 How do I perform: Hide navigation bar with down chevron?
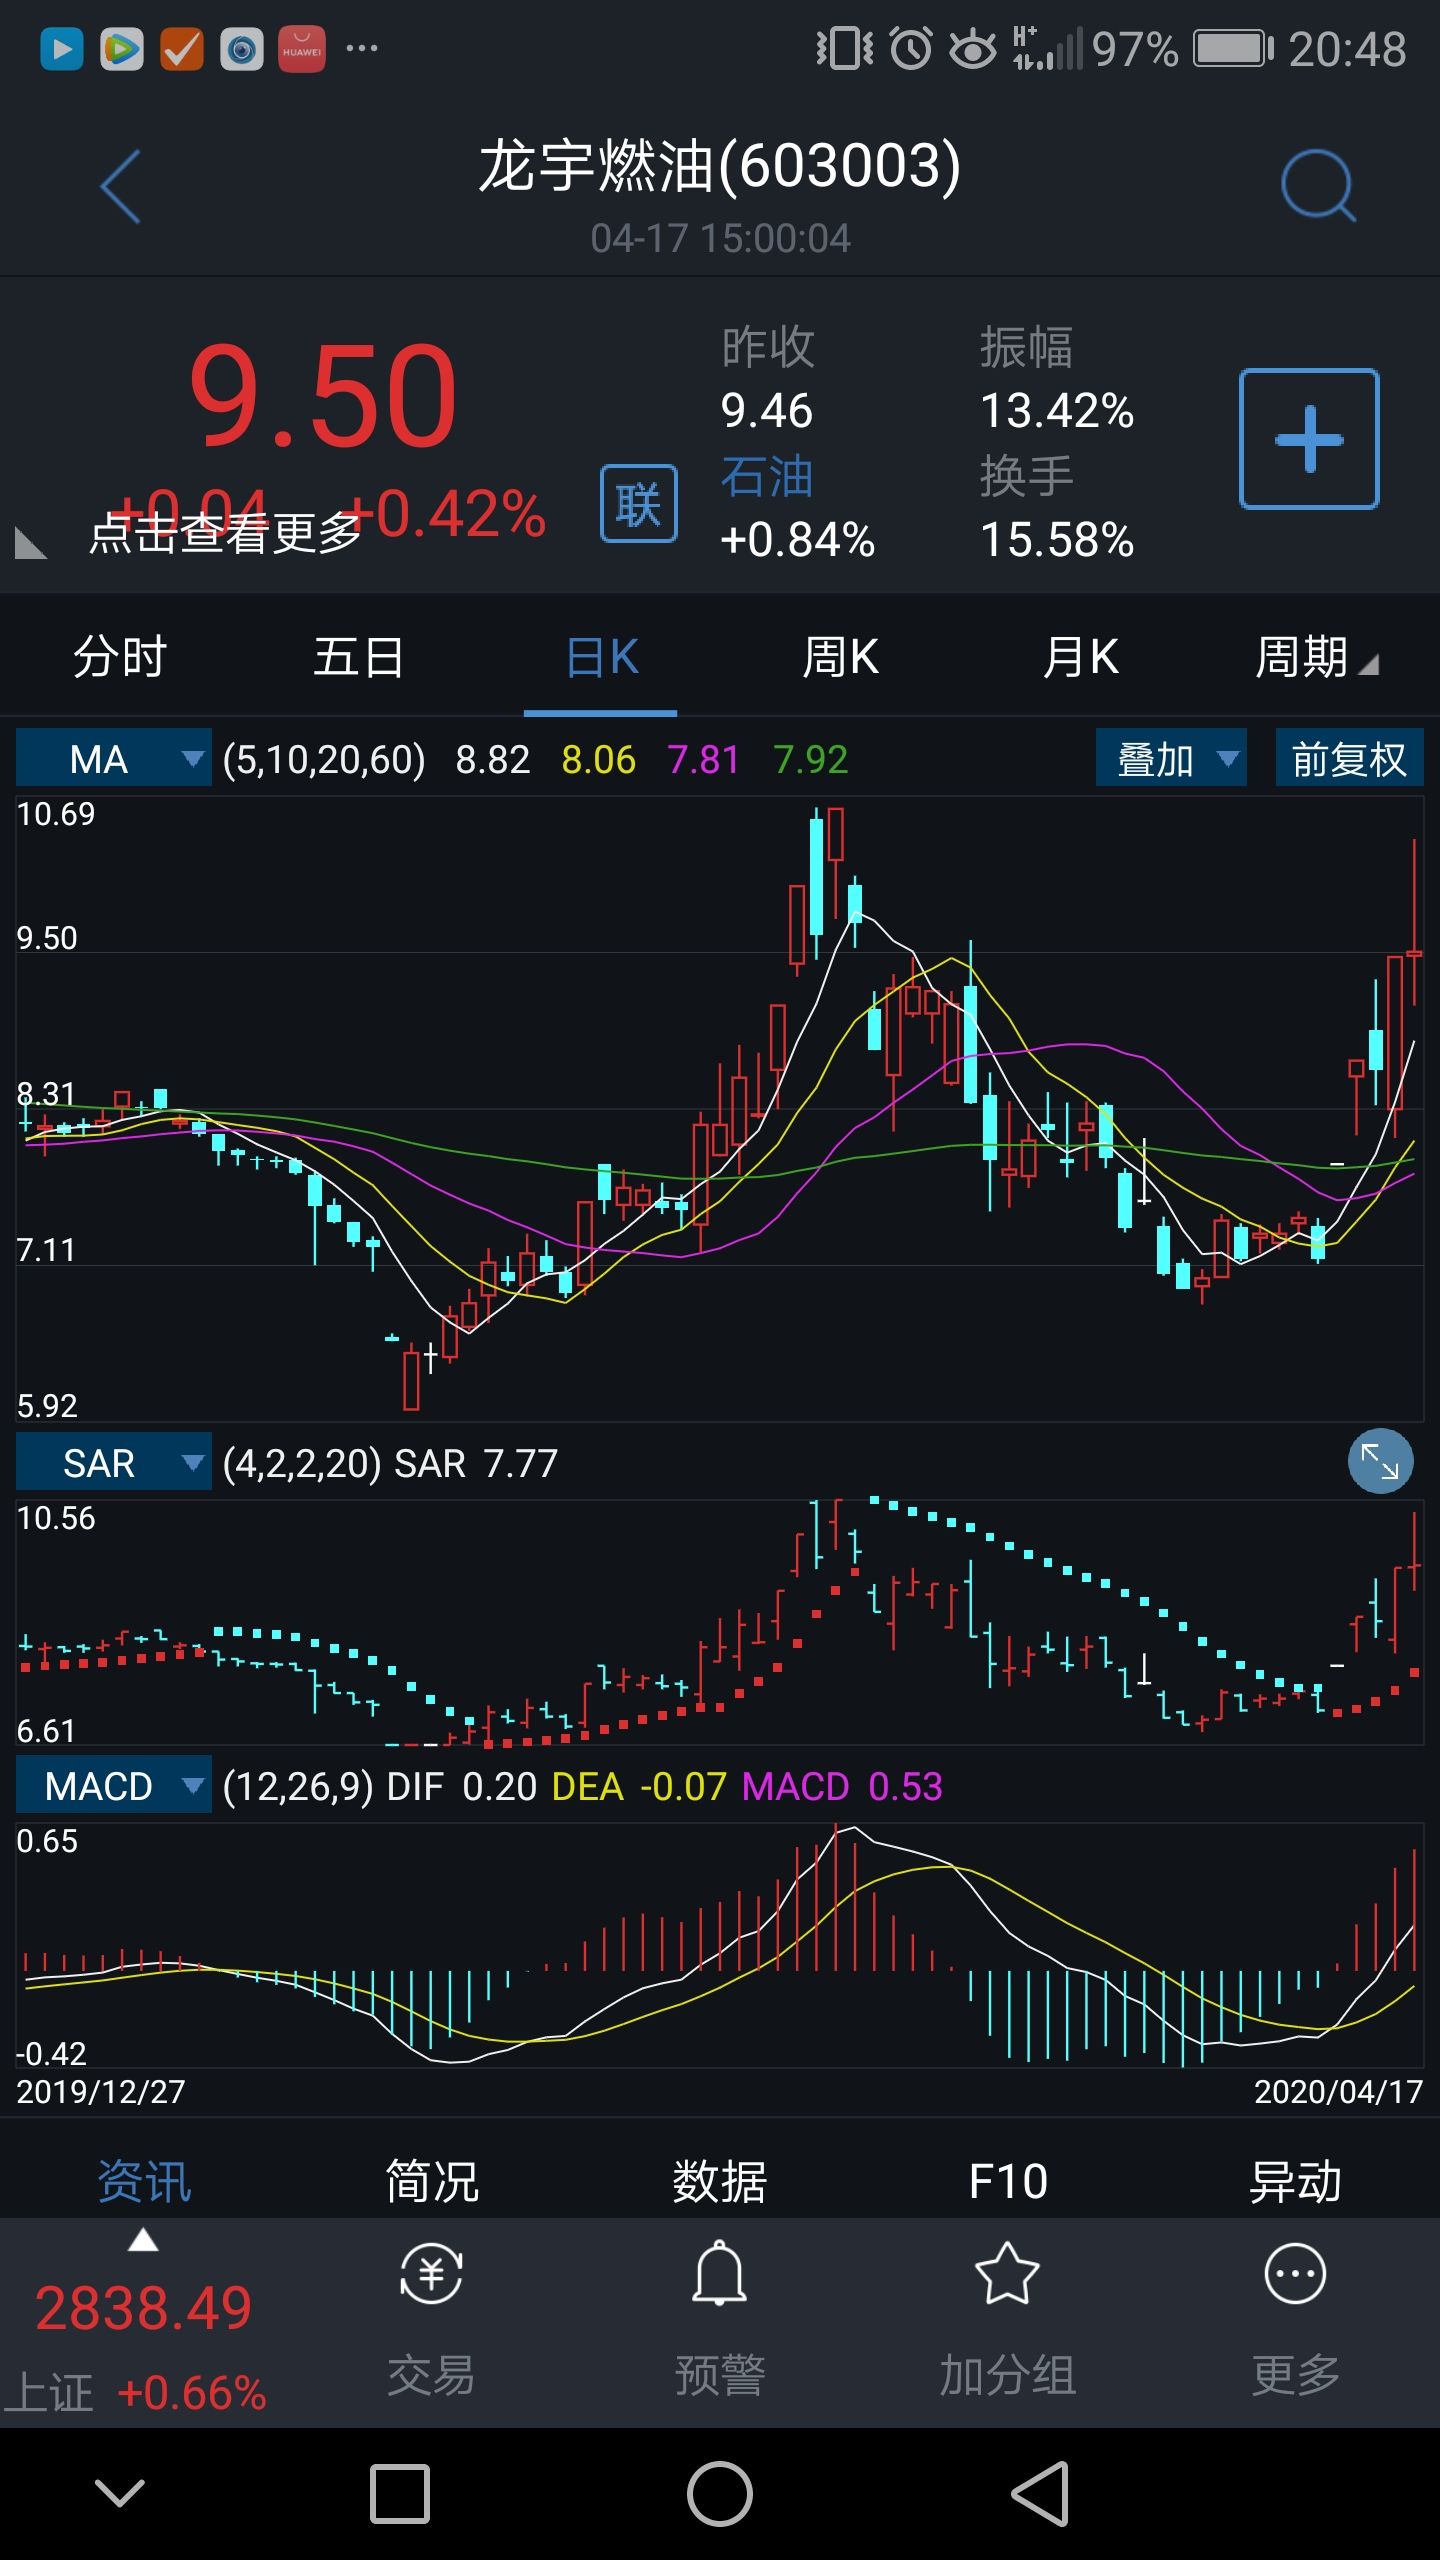tap(120, 2494)
